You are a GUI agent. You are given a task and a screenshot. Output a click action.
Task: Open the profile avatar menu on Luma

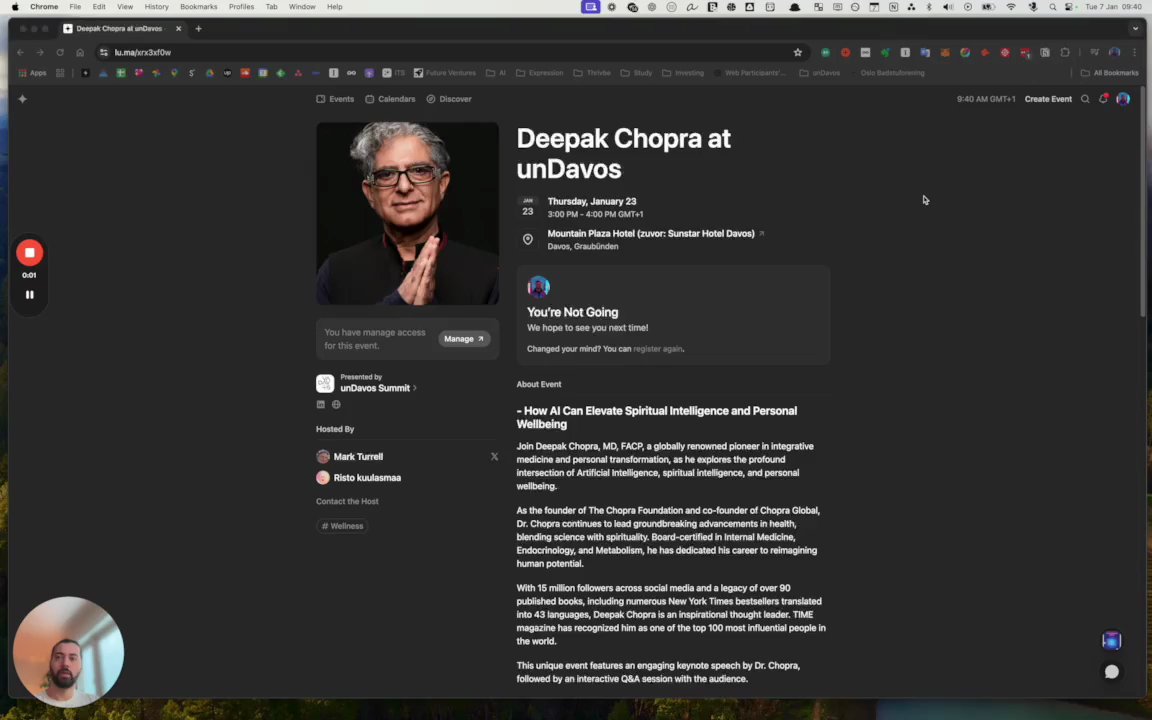(x=1123, y=99)
